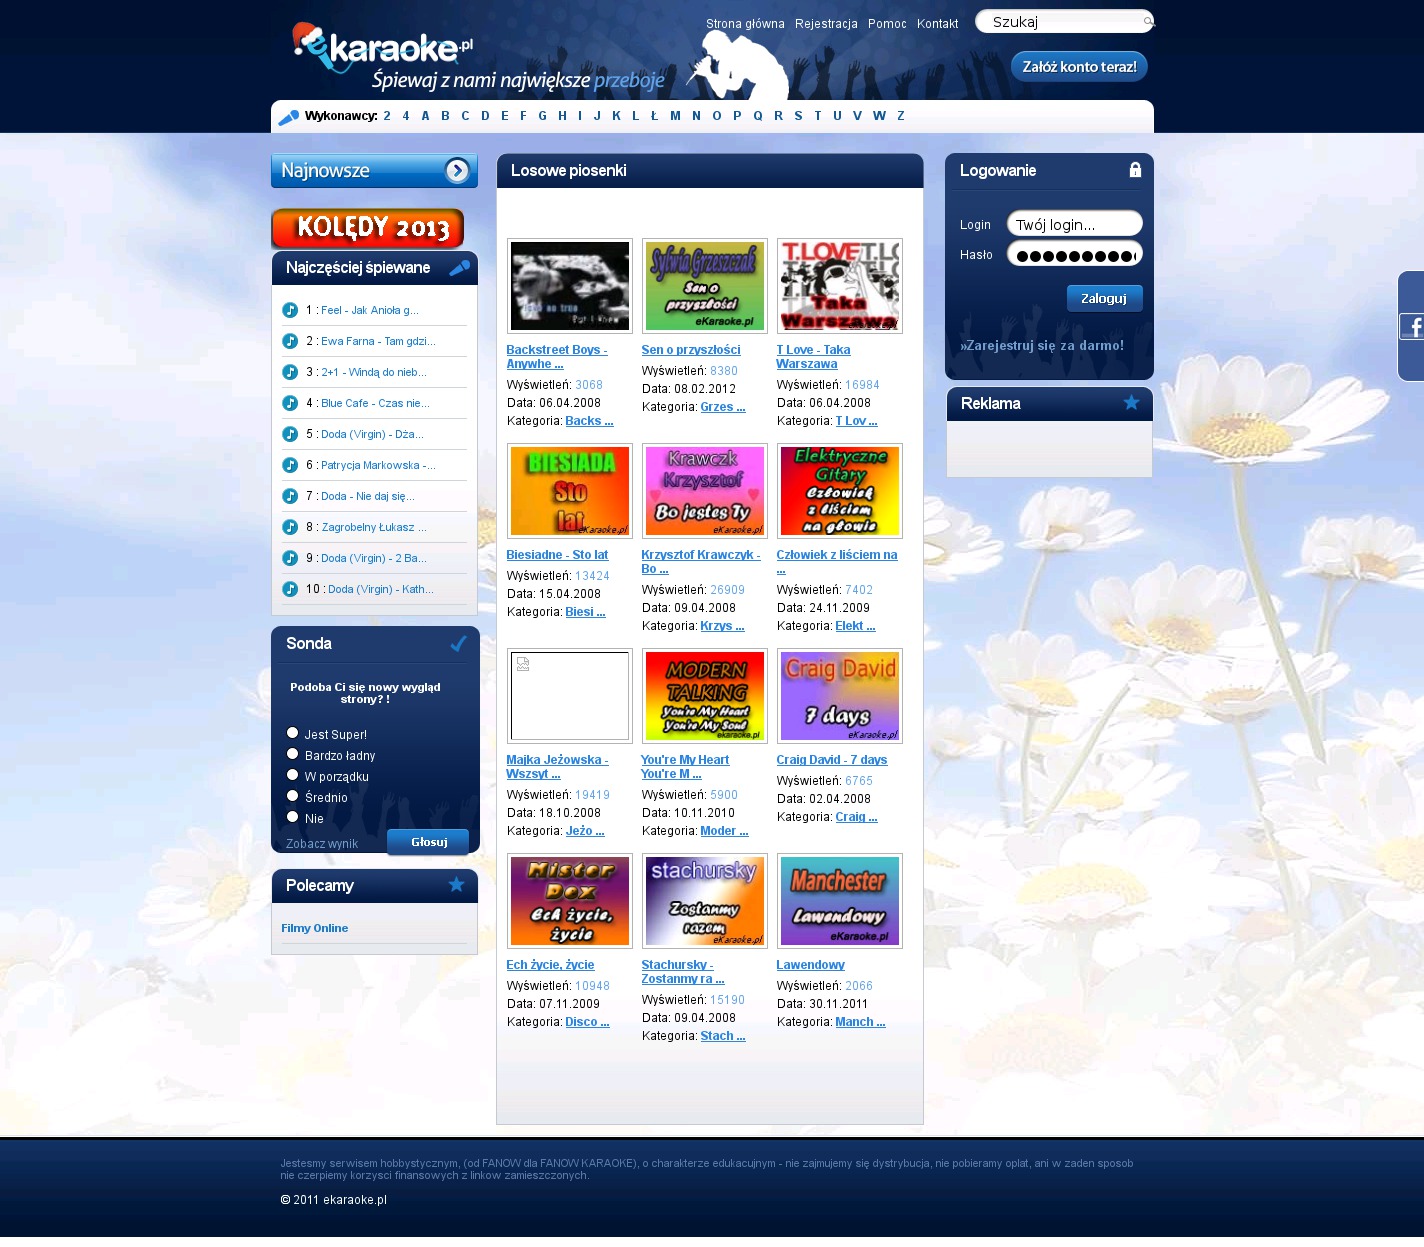Screen dimensions: 1424x1247
Task: Click music note icon beside Zagrobelny Łukasz
Action: pyautogui.click(x=290, y=527)
